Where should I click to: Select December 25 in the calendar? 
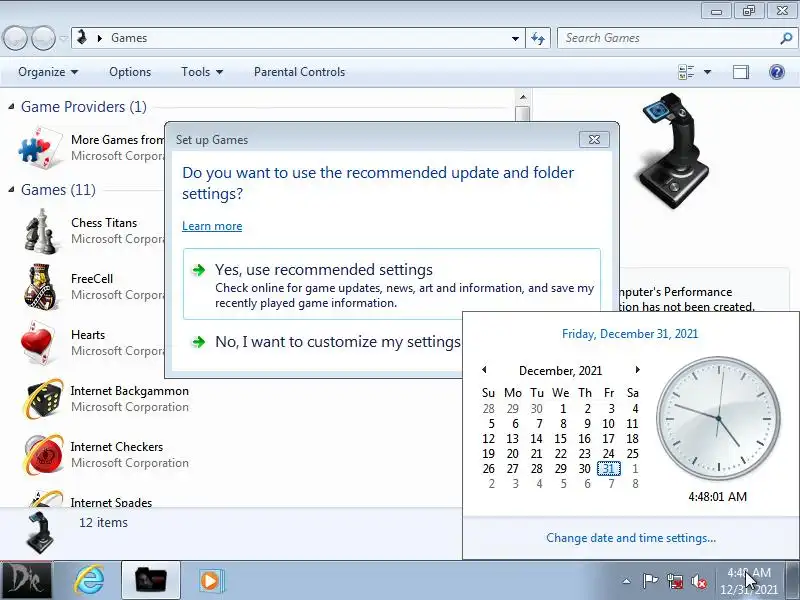tap(633, 454)
